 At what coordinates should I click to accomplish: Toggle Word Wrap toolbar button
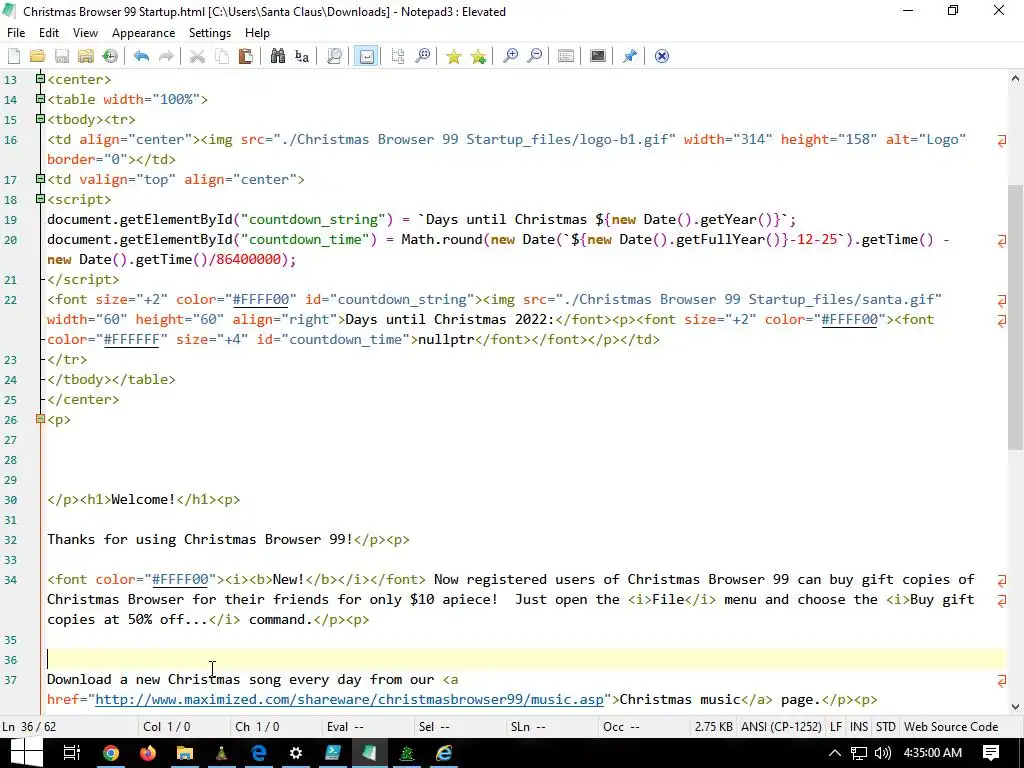coord(366,56)
